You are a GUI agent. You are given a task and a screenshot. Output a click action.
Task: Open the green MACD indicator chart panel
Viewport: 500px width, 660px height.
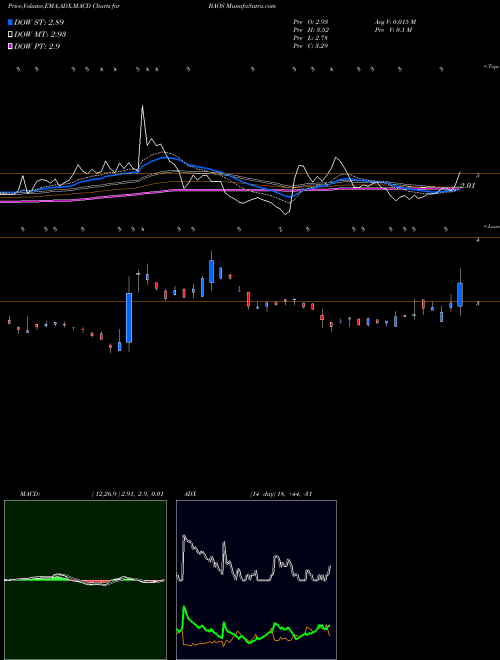click(85, 580)
